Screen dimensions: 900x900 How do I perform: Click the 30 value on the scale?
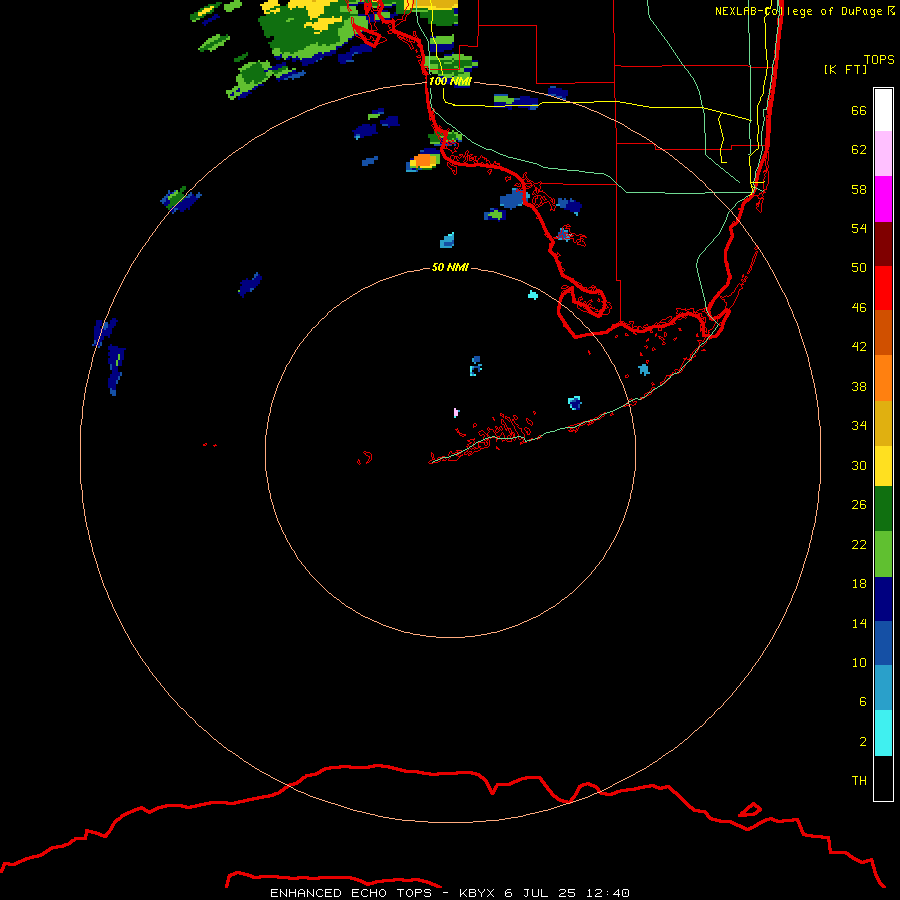point(859,465)
